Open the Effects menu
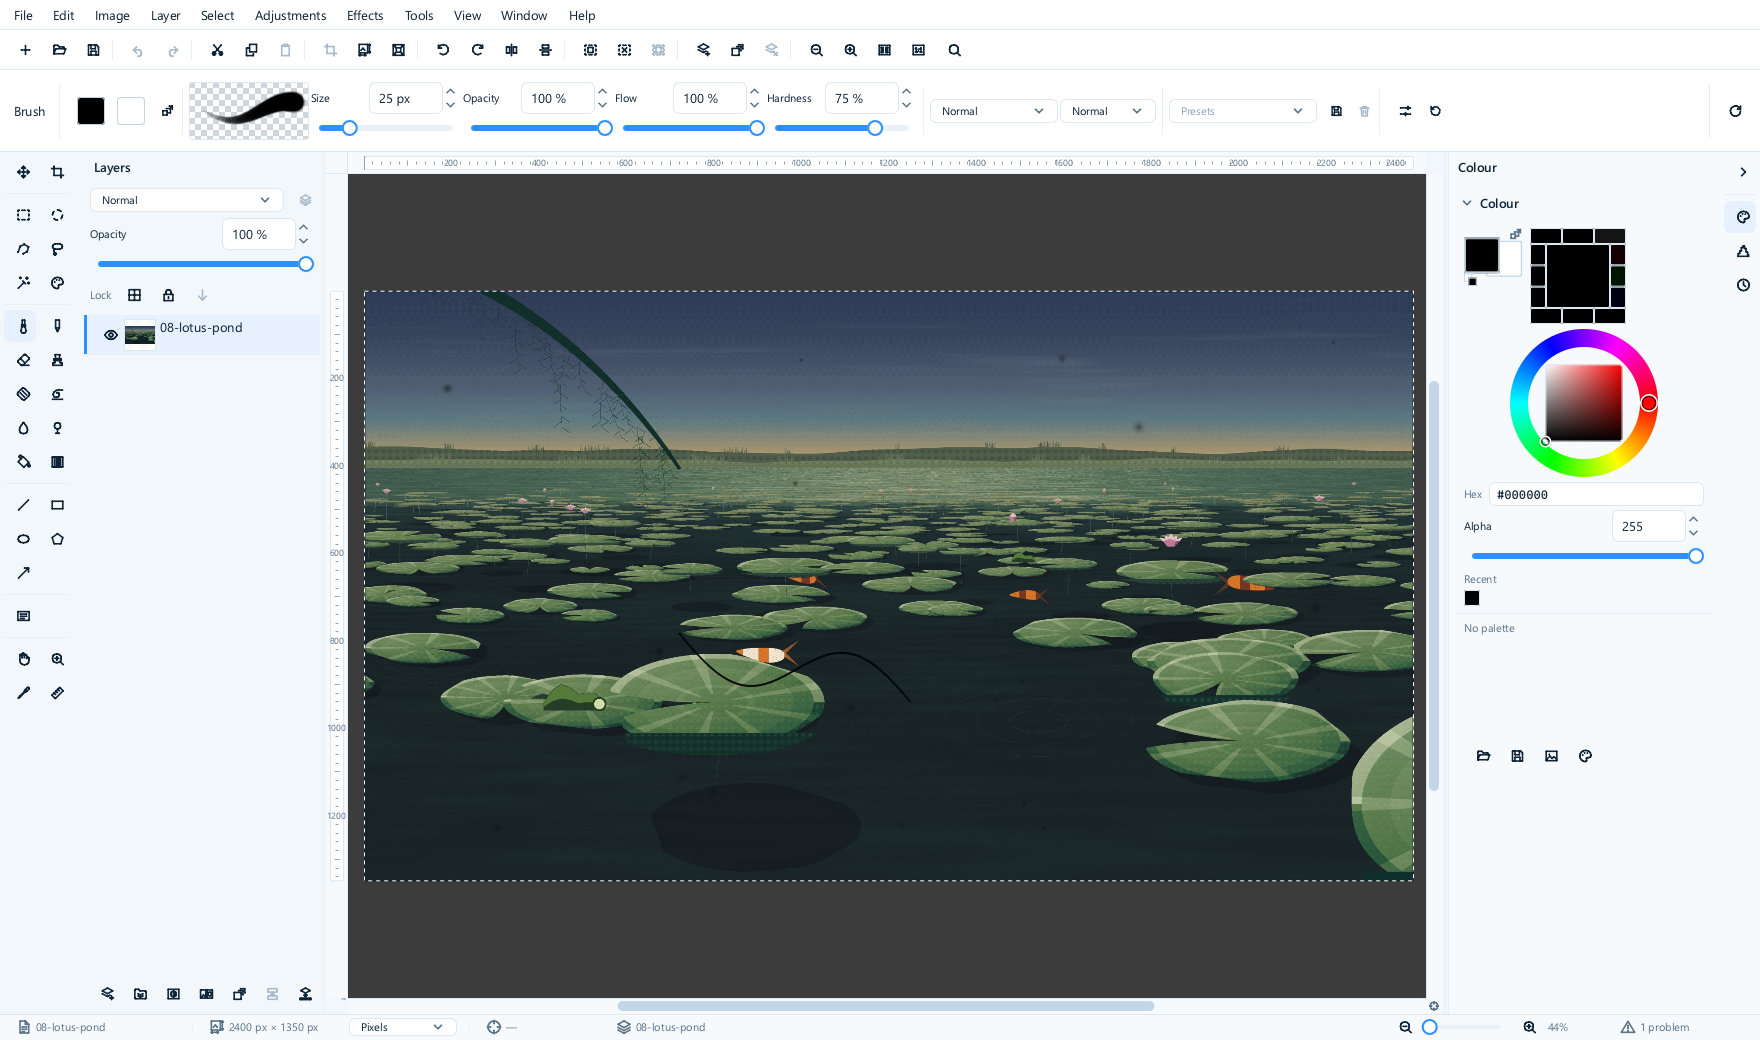Image resolution: width=1760 pixels, height=1040 pixels. click(x=365, y=15)
